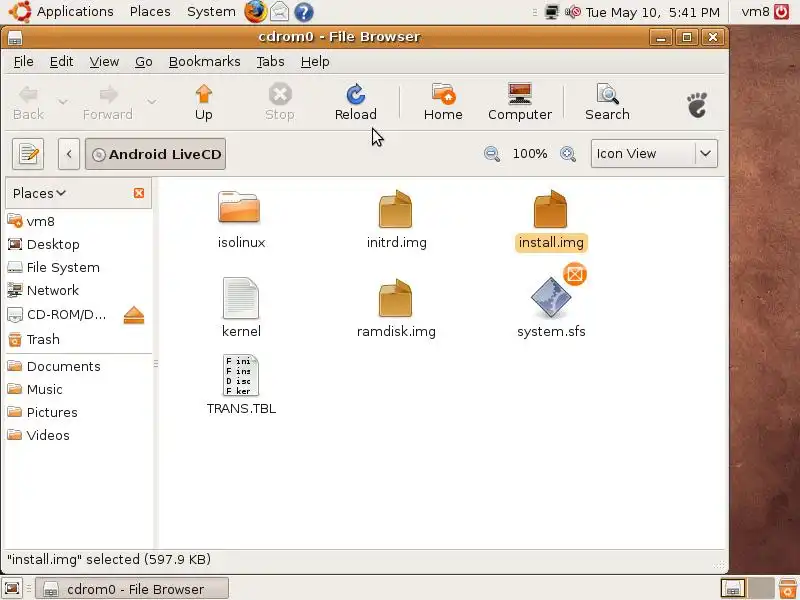Open the View menu
800x600 pixels.
tap(104, 62)
